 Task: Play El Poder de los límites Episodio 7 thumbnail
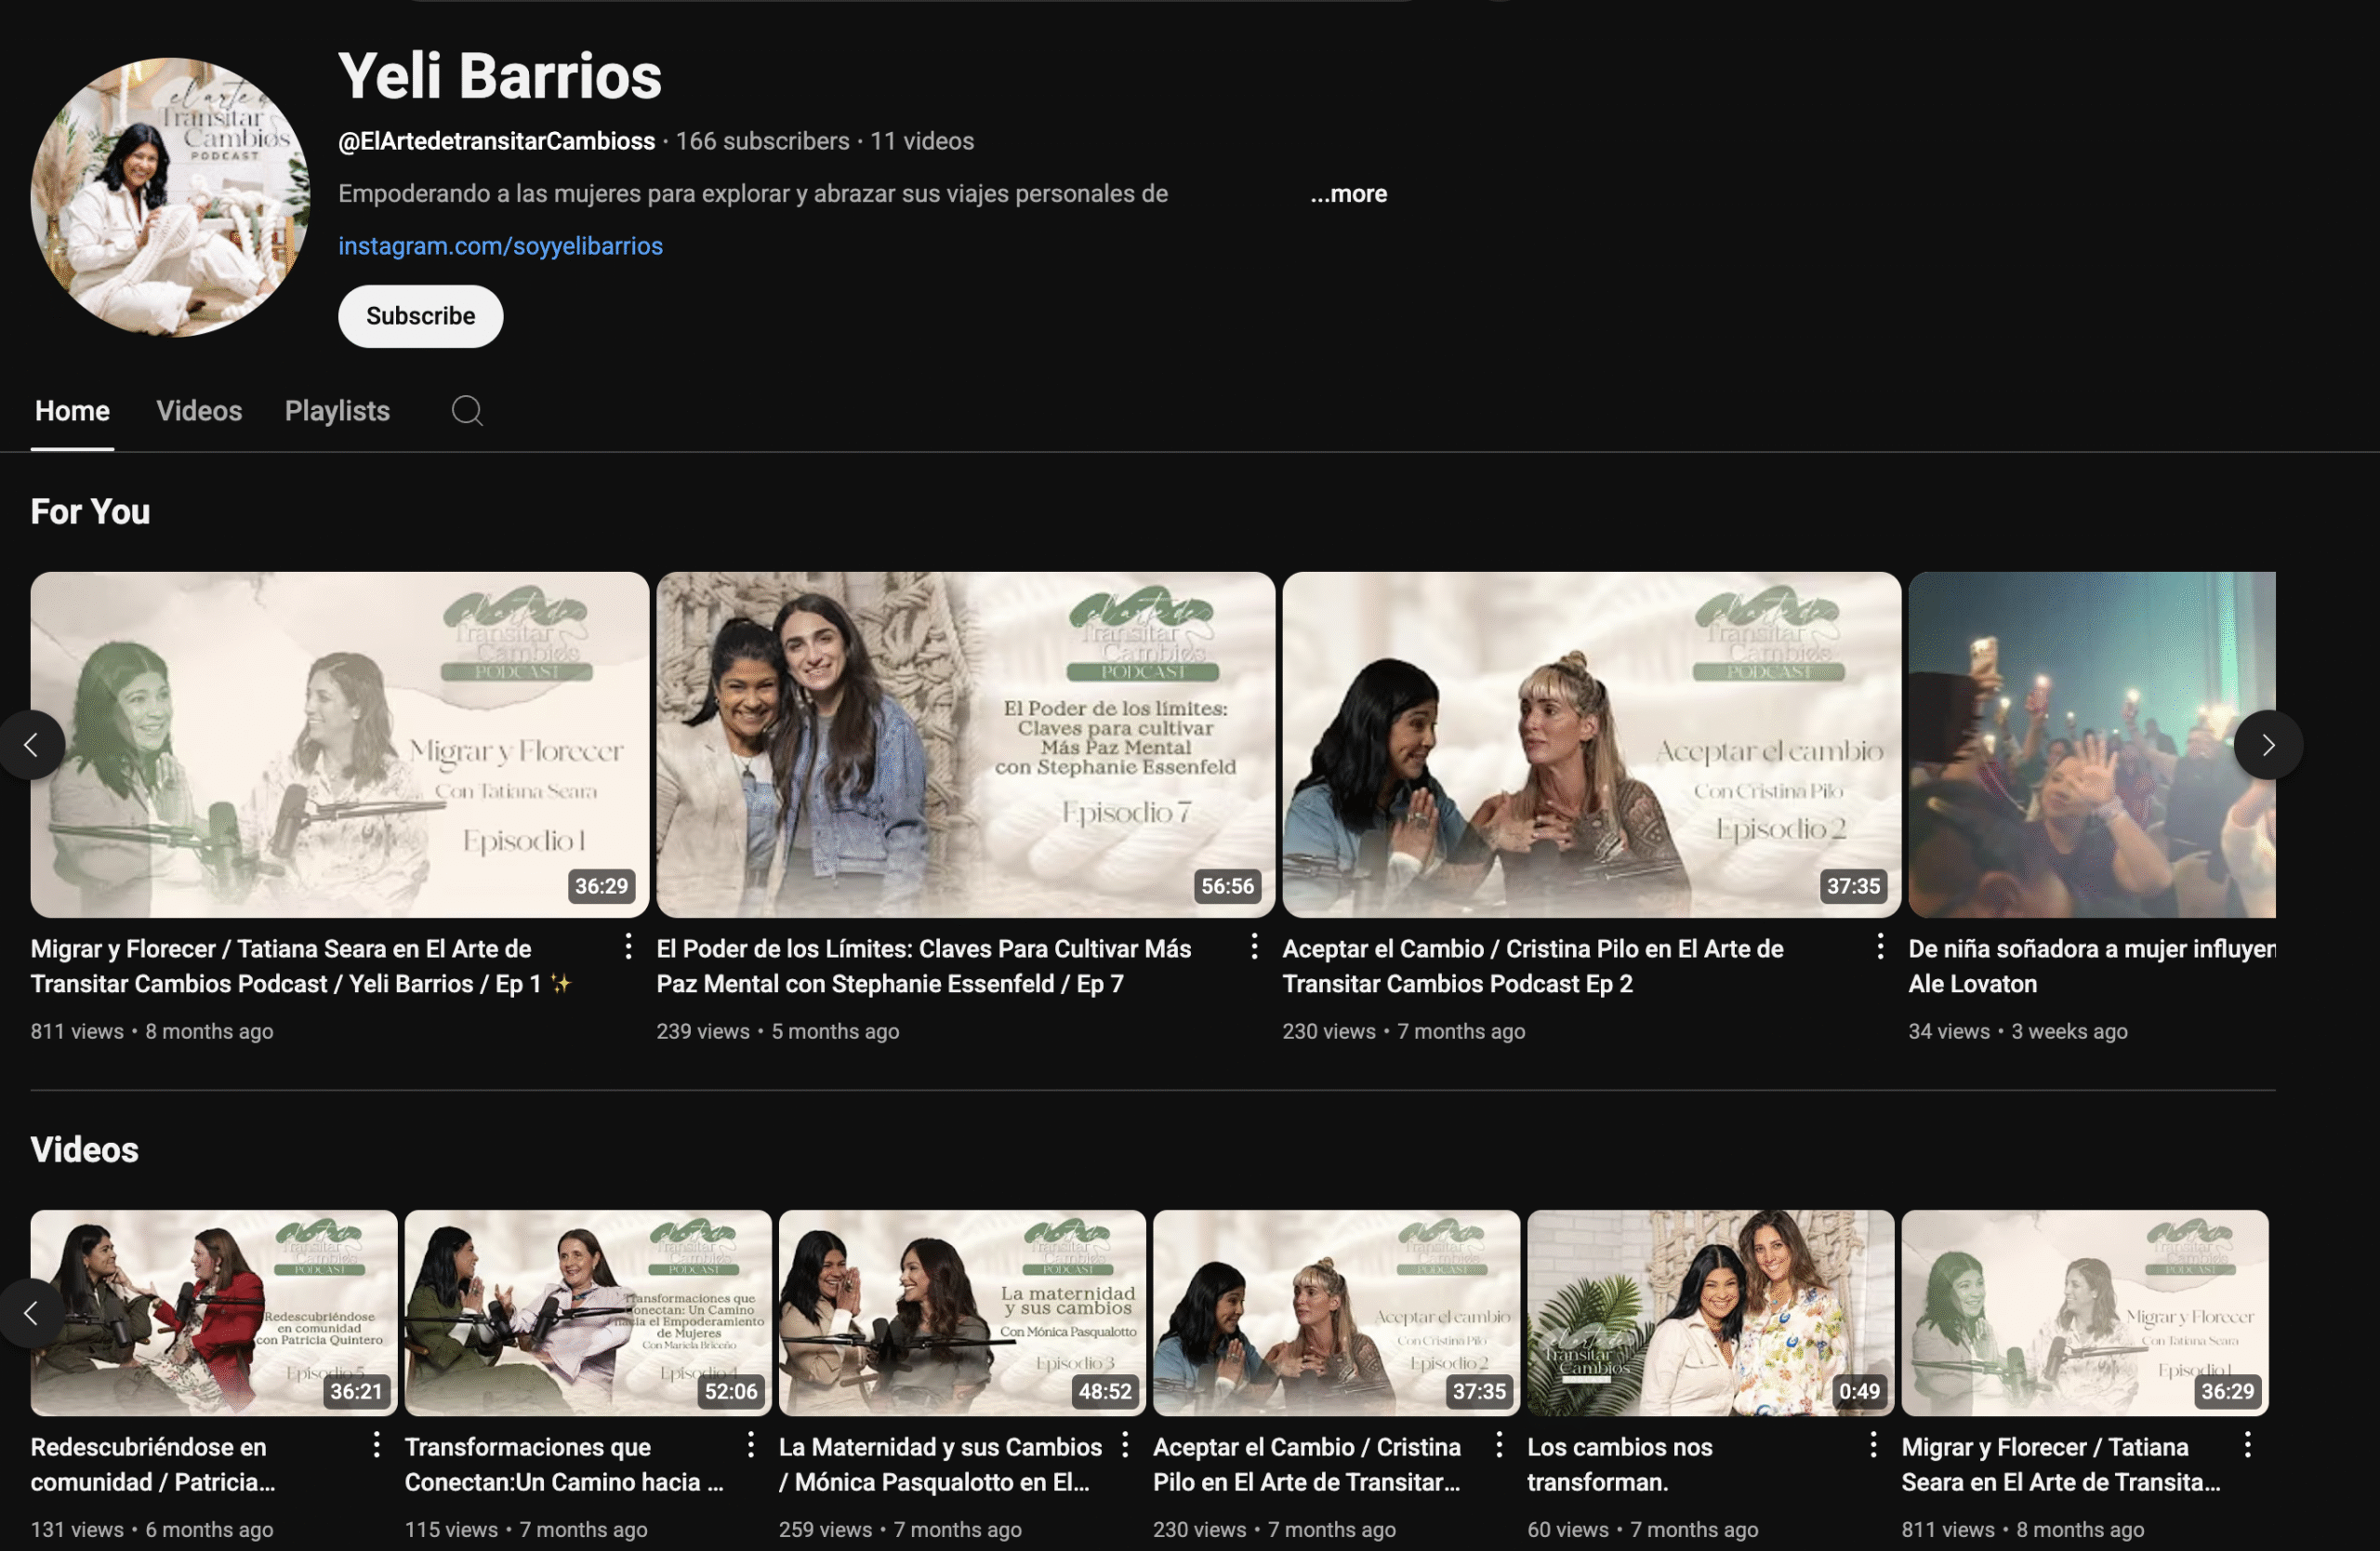965,744
